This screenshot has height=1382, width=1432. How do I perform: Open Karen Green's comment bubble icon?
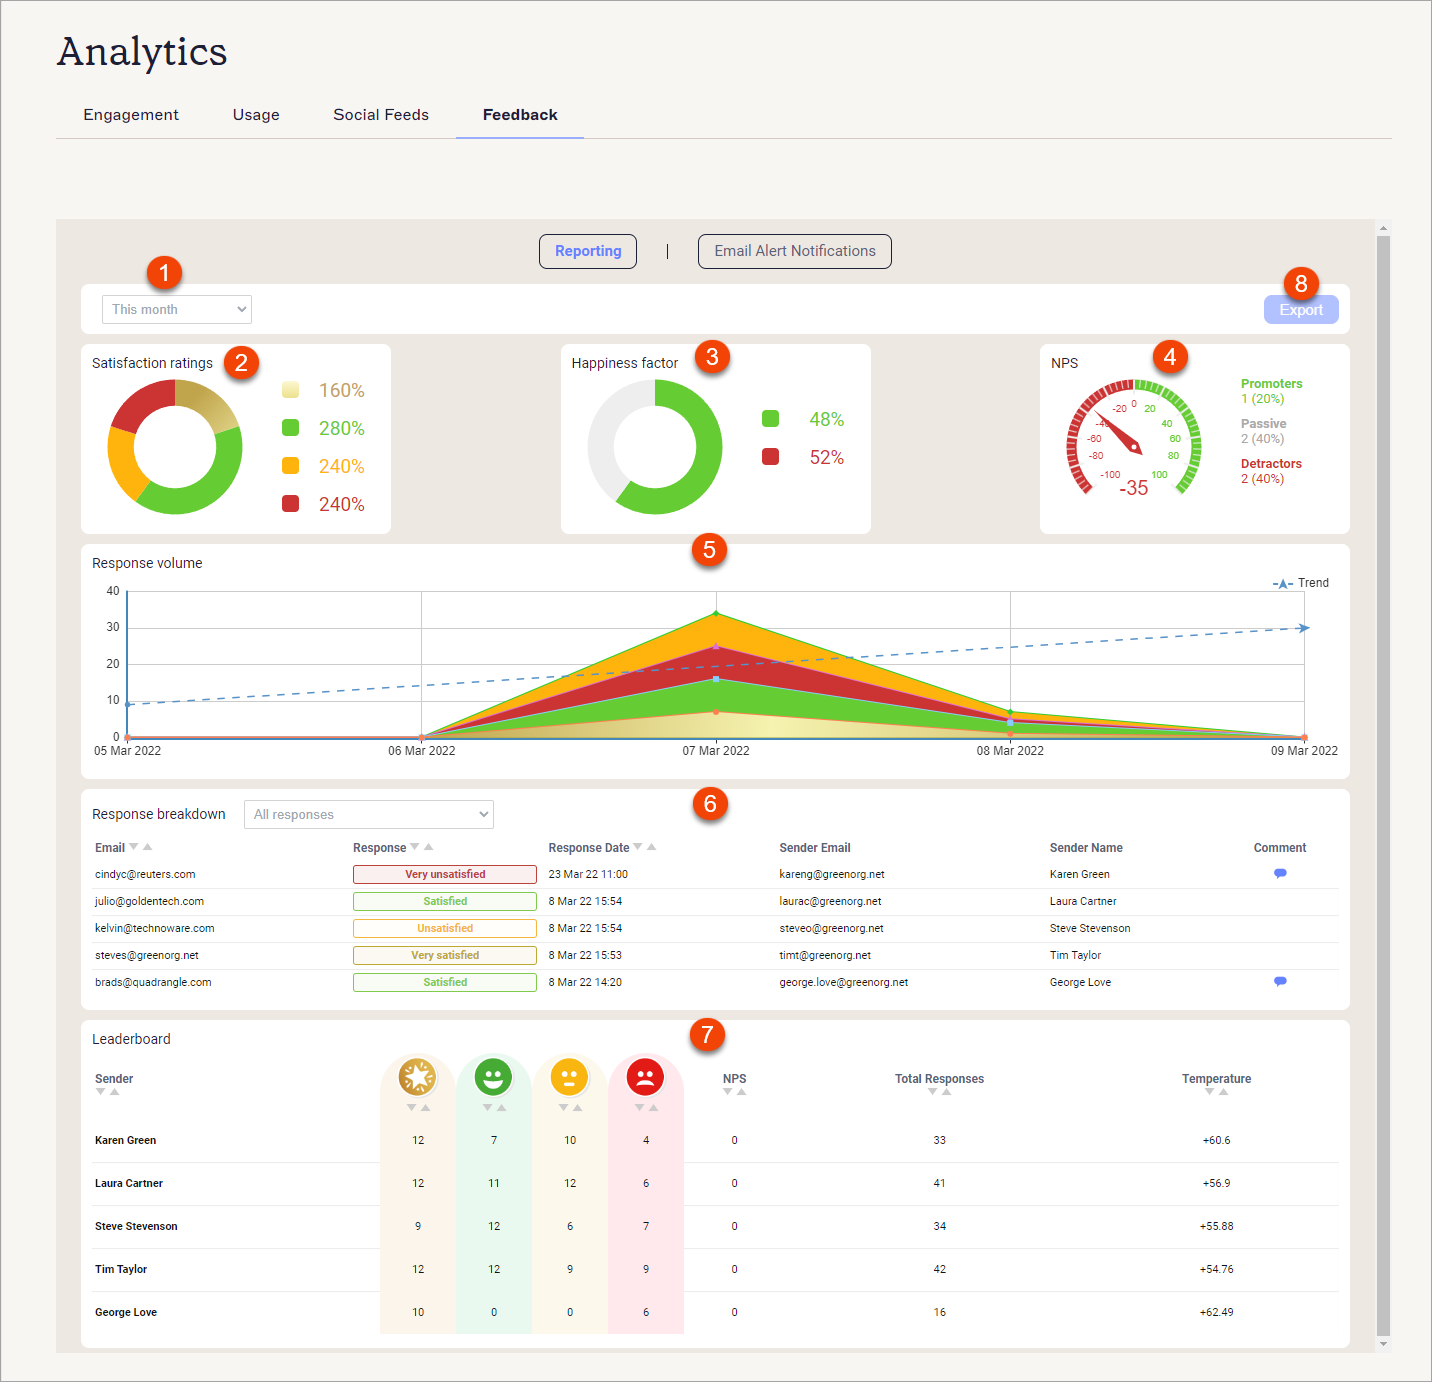click(1280, 872)
